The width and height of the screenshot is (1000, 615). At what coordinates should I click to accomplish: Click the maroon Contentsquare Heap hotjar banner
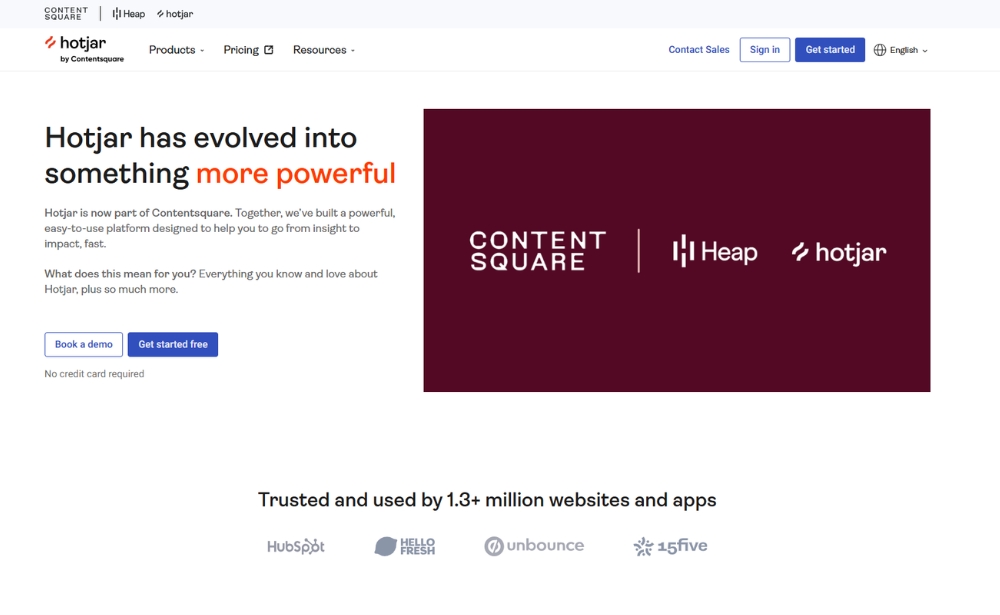677,249
